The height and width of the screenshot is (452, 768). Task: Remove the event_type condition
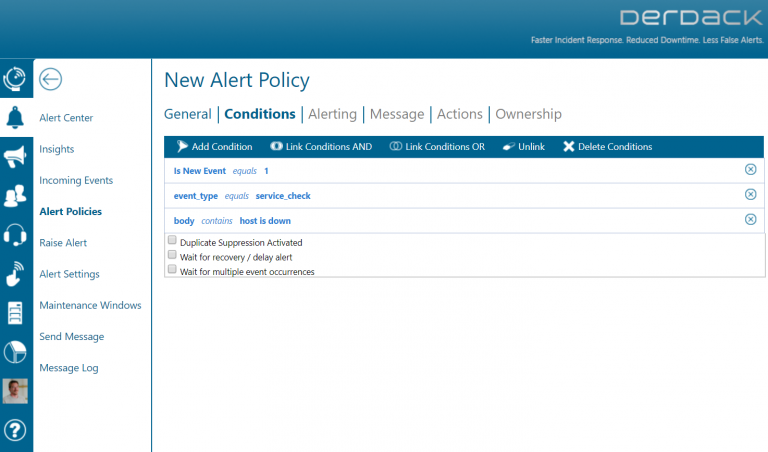[x=750, y=194]
